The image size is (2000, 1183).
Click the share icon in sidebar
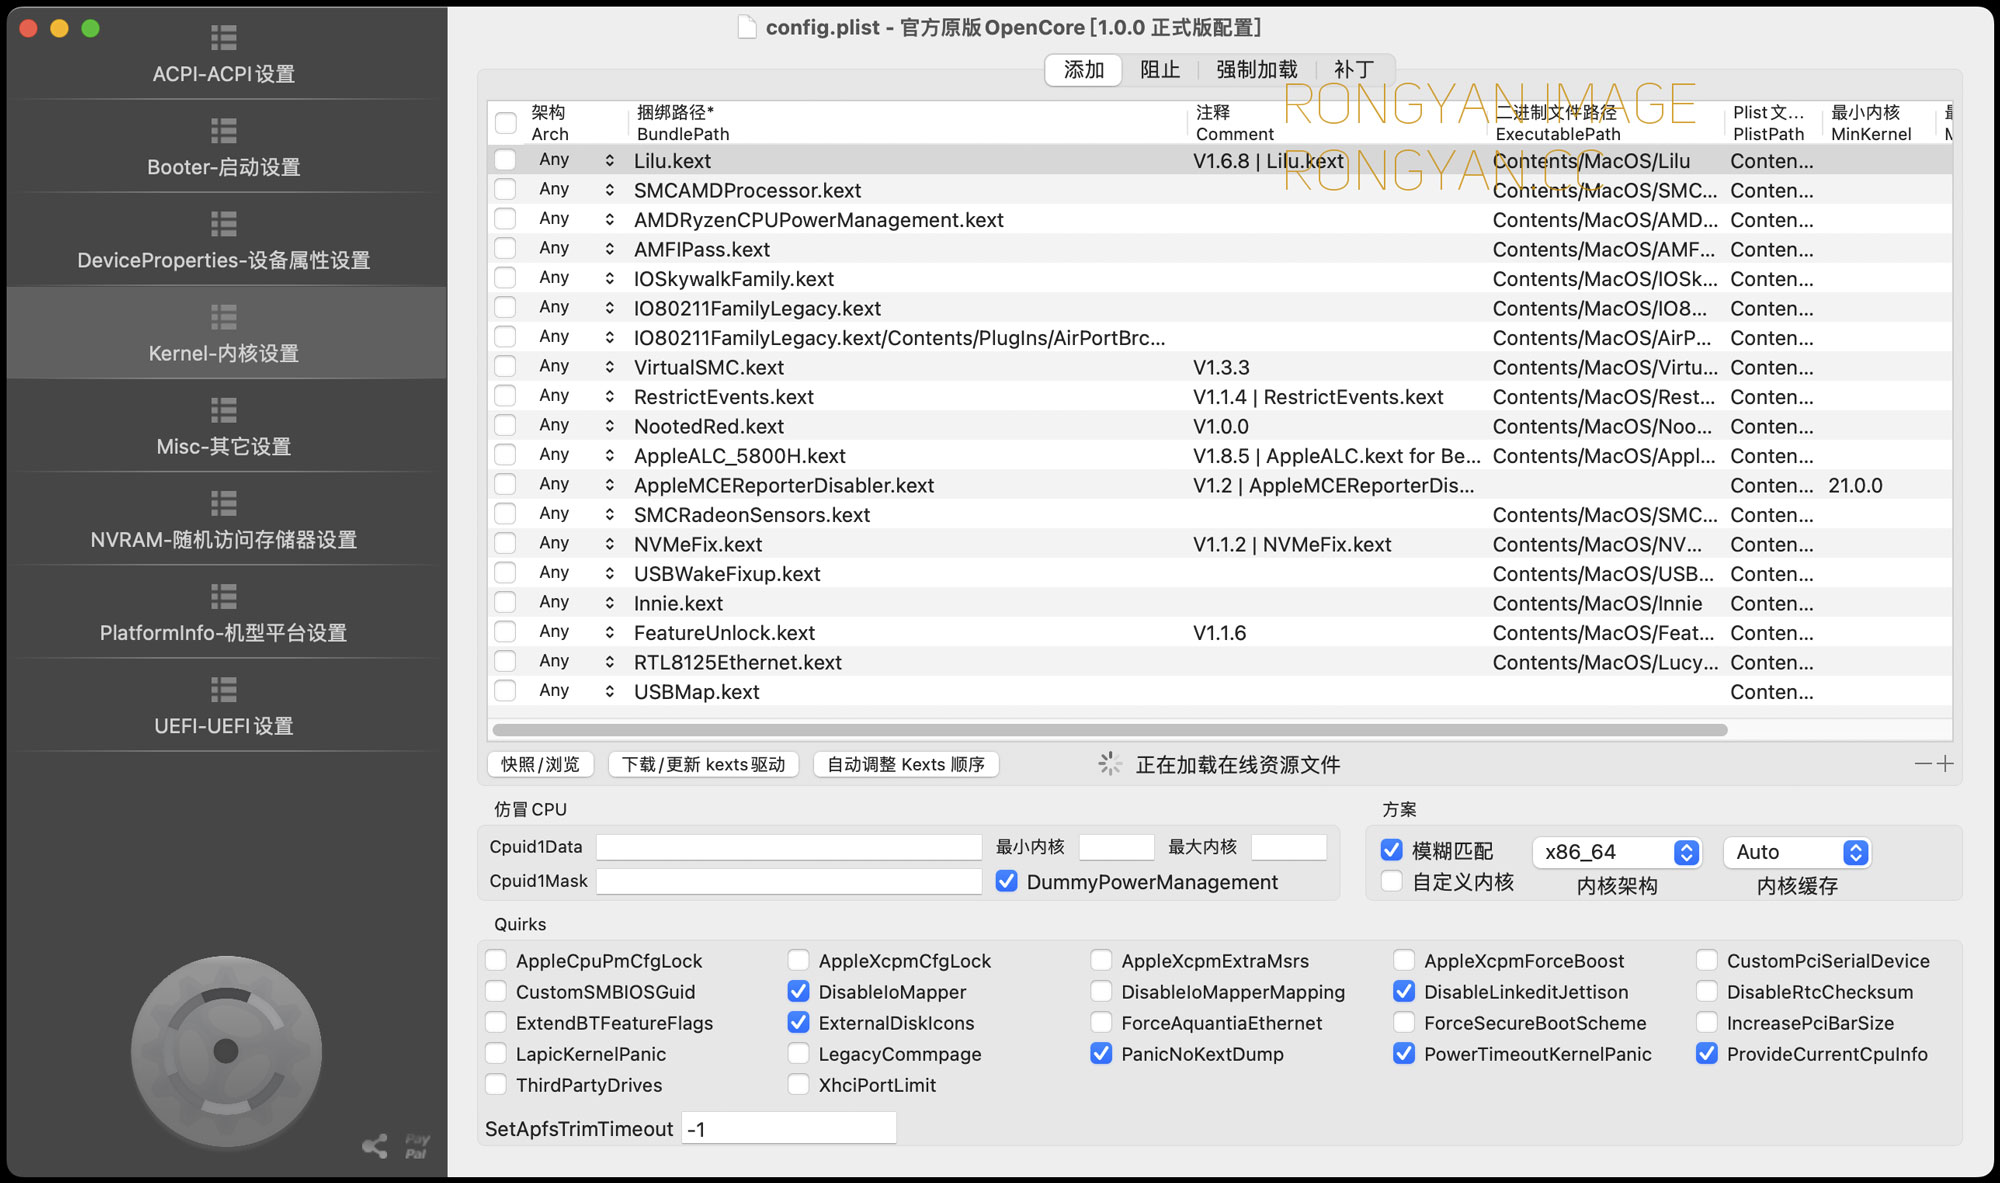click(x=375, y=1146)
